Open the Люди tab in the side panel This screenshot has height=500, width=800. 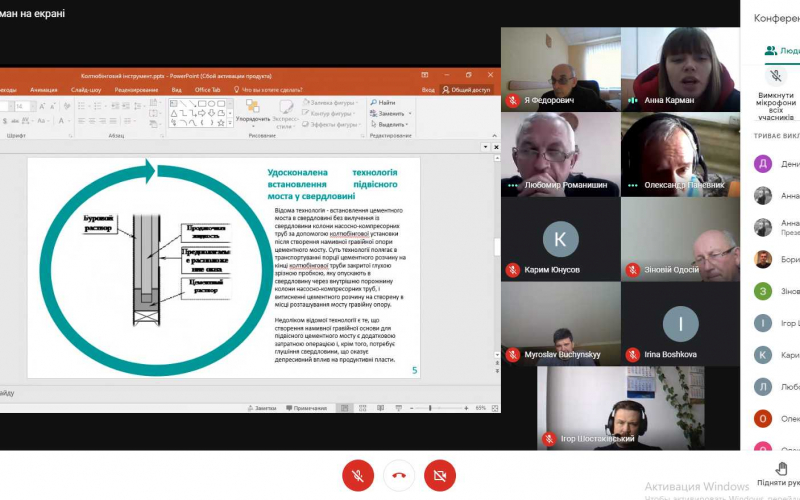point(782,51)
